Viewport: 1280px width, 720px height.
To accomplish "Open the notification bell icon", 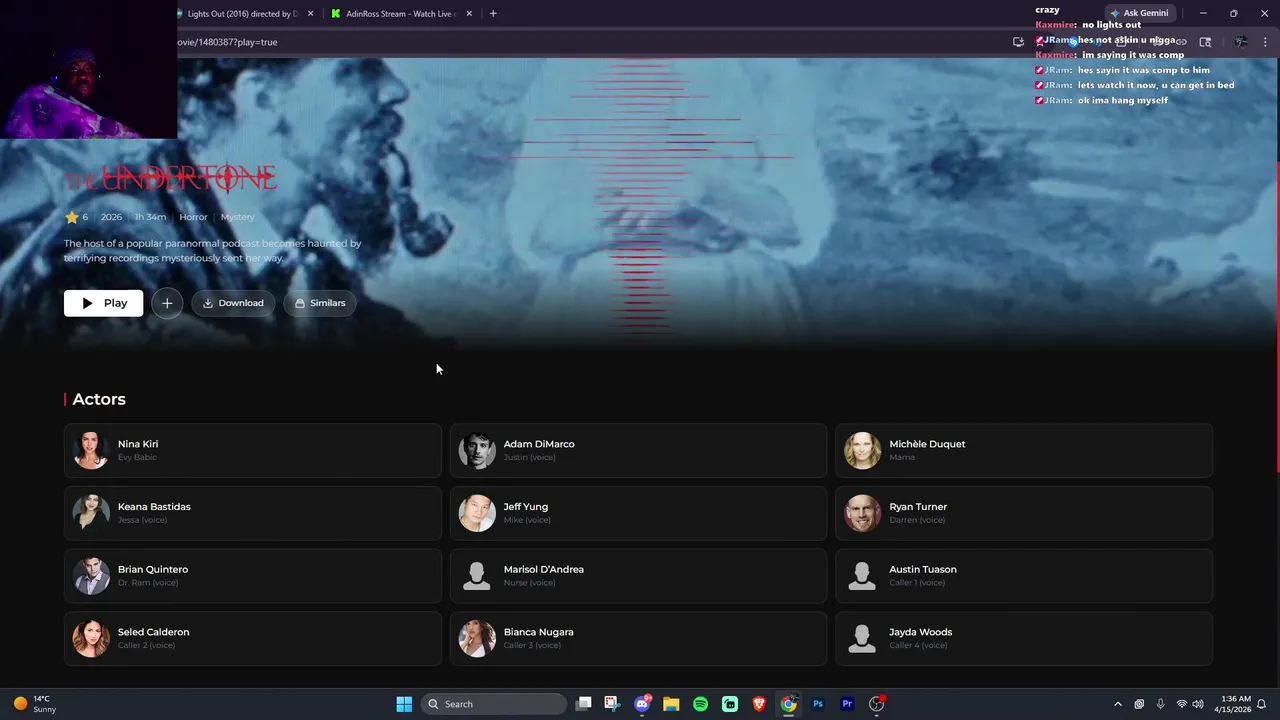I will tap(1262, 704).
